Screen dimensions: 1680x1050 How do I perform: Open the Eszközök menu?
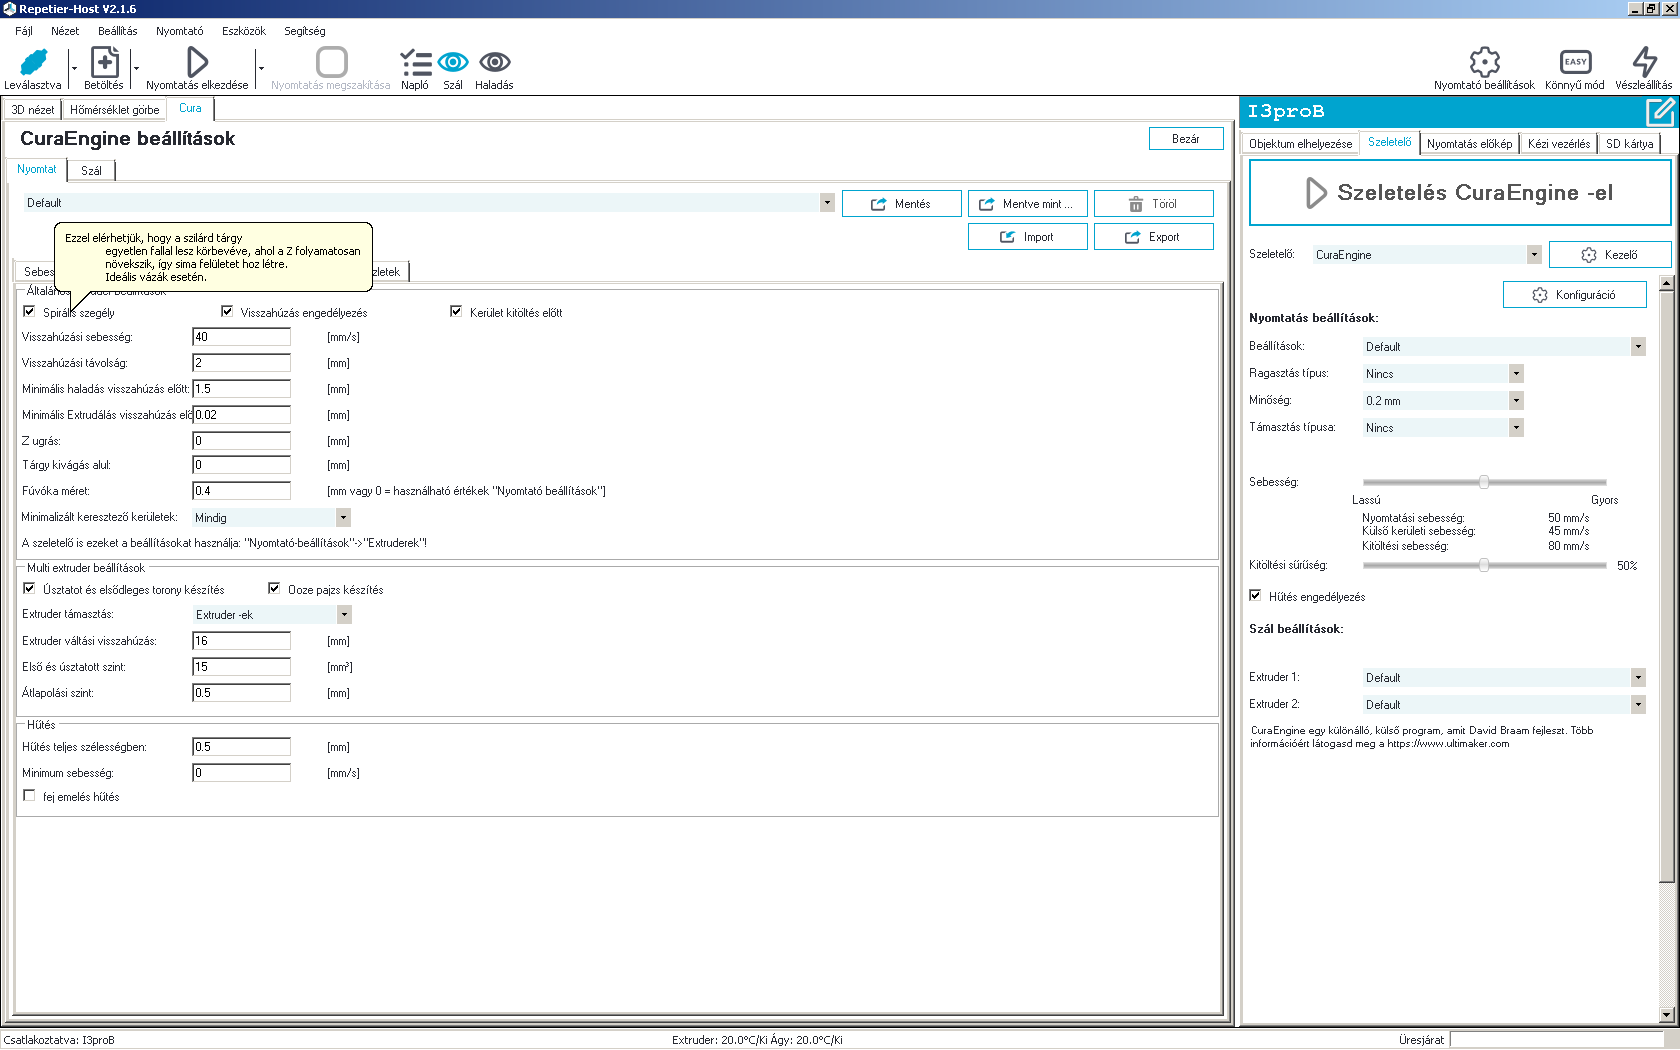pos(244,31)
